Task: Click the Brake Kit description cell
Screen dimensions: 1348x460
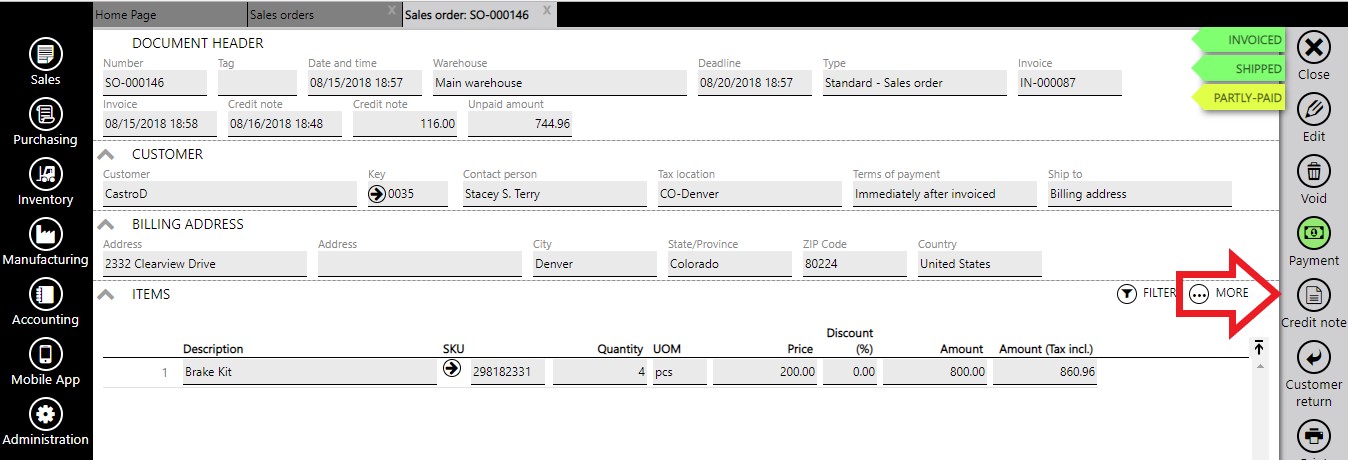Action: pyautogui.click(x=310, y=372)
